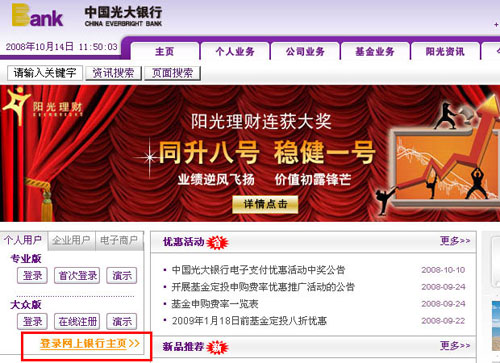Open 基金申购费率一览表 link

(x=215, y=304)
